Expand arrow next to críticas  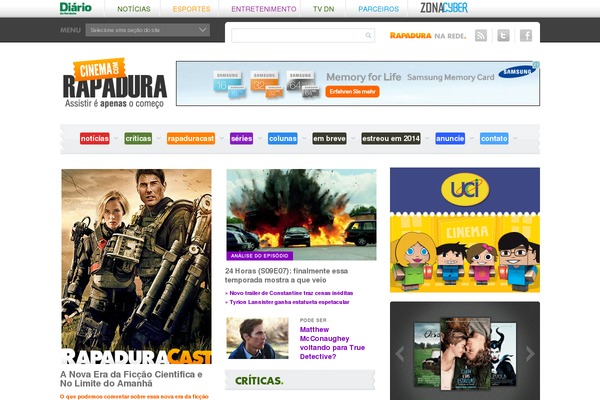point(158,138)
